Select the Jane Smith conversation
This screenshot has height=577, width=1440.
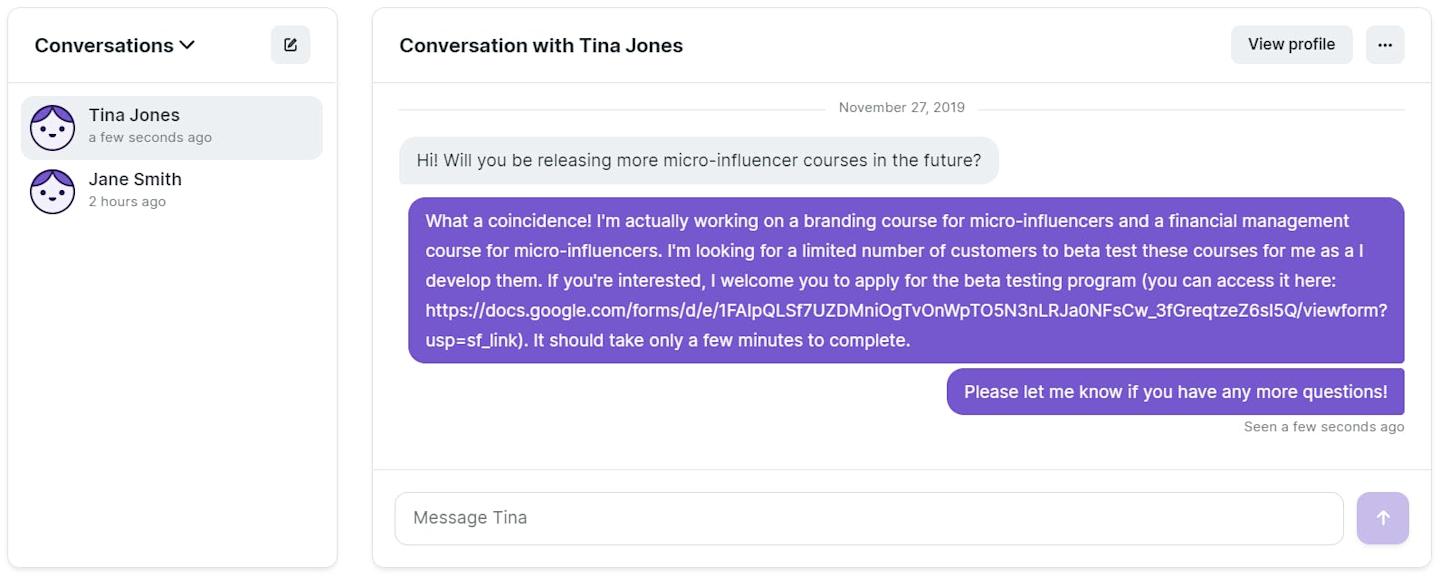click(x=172, y=191)
